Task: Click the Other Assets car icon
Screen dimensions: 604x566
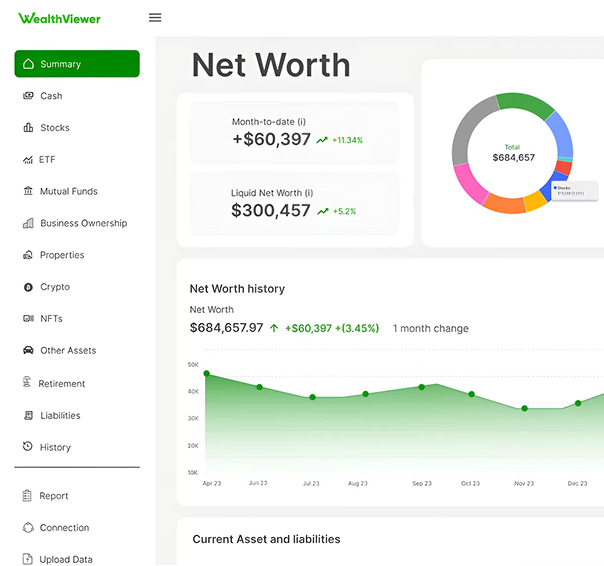Action: [28, 351]
